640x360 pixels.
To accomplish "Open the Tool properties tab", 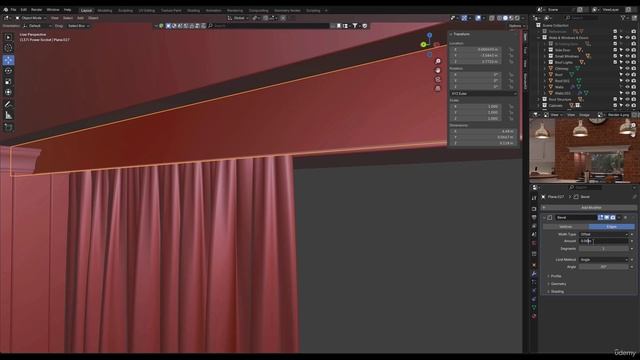I will tap(534, 198).
